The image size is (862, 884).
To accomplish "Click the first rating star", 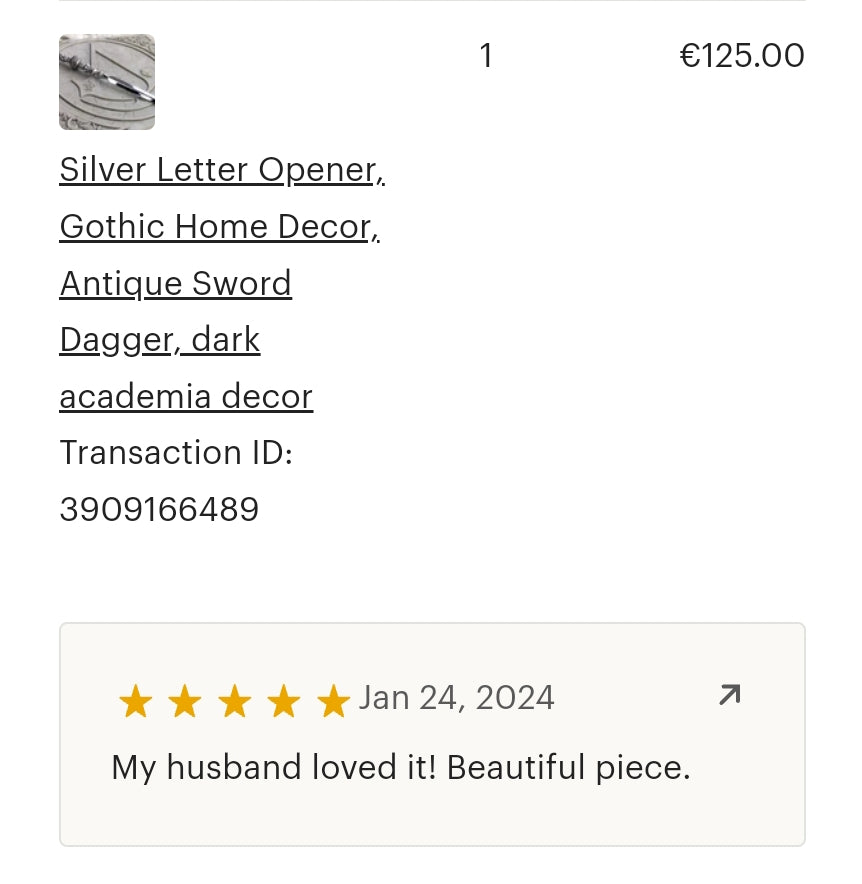I will [x=135, y=700].
